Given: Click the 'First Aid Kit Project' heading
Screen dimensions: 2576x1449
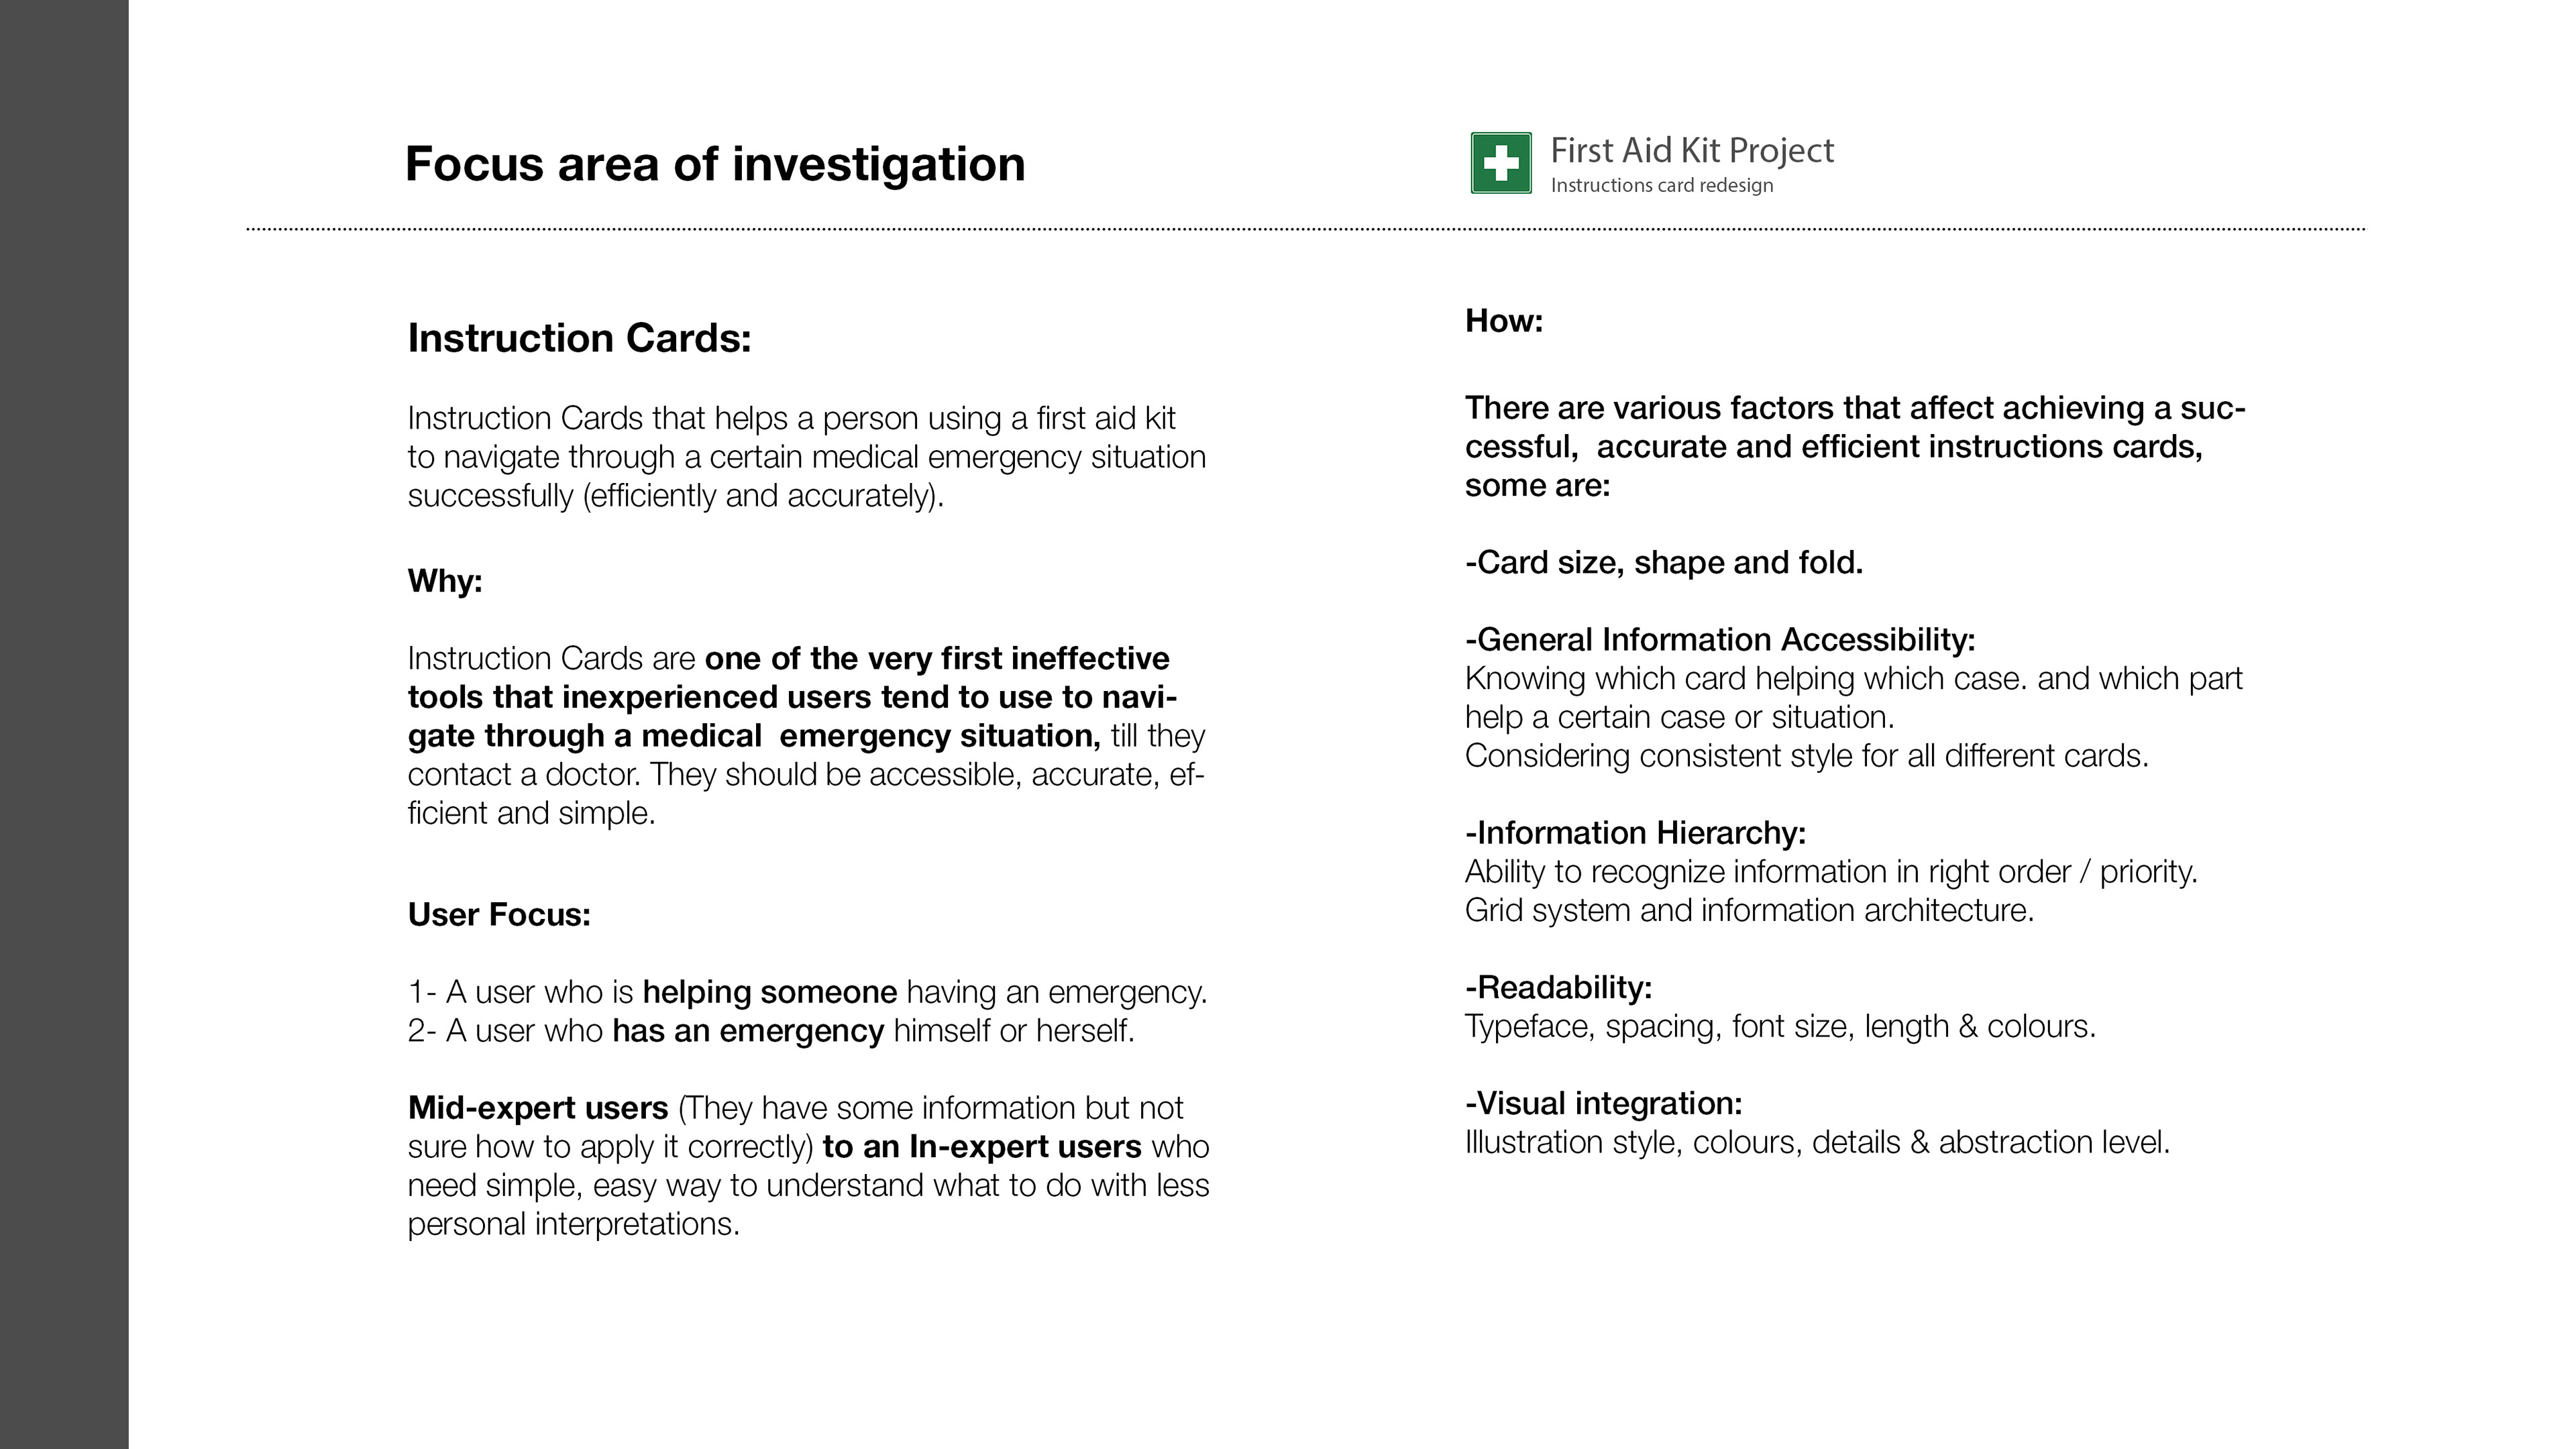Looking at the screenshot, I should pos(1692,150).
